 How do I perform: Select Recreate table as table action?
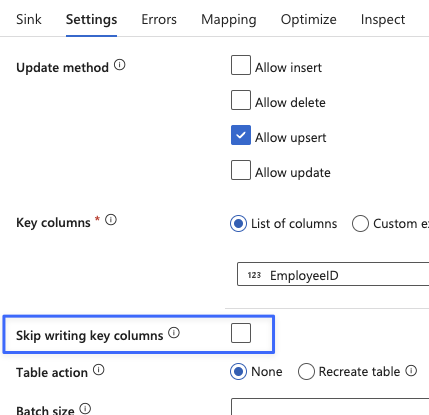tap(306, 371)
